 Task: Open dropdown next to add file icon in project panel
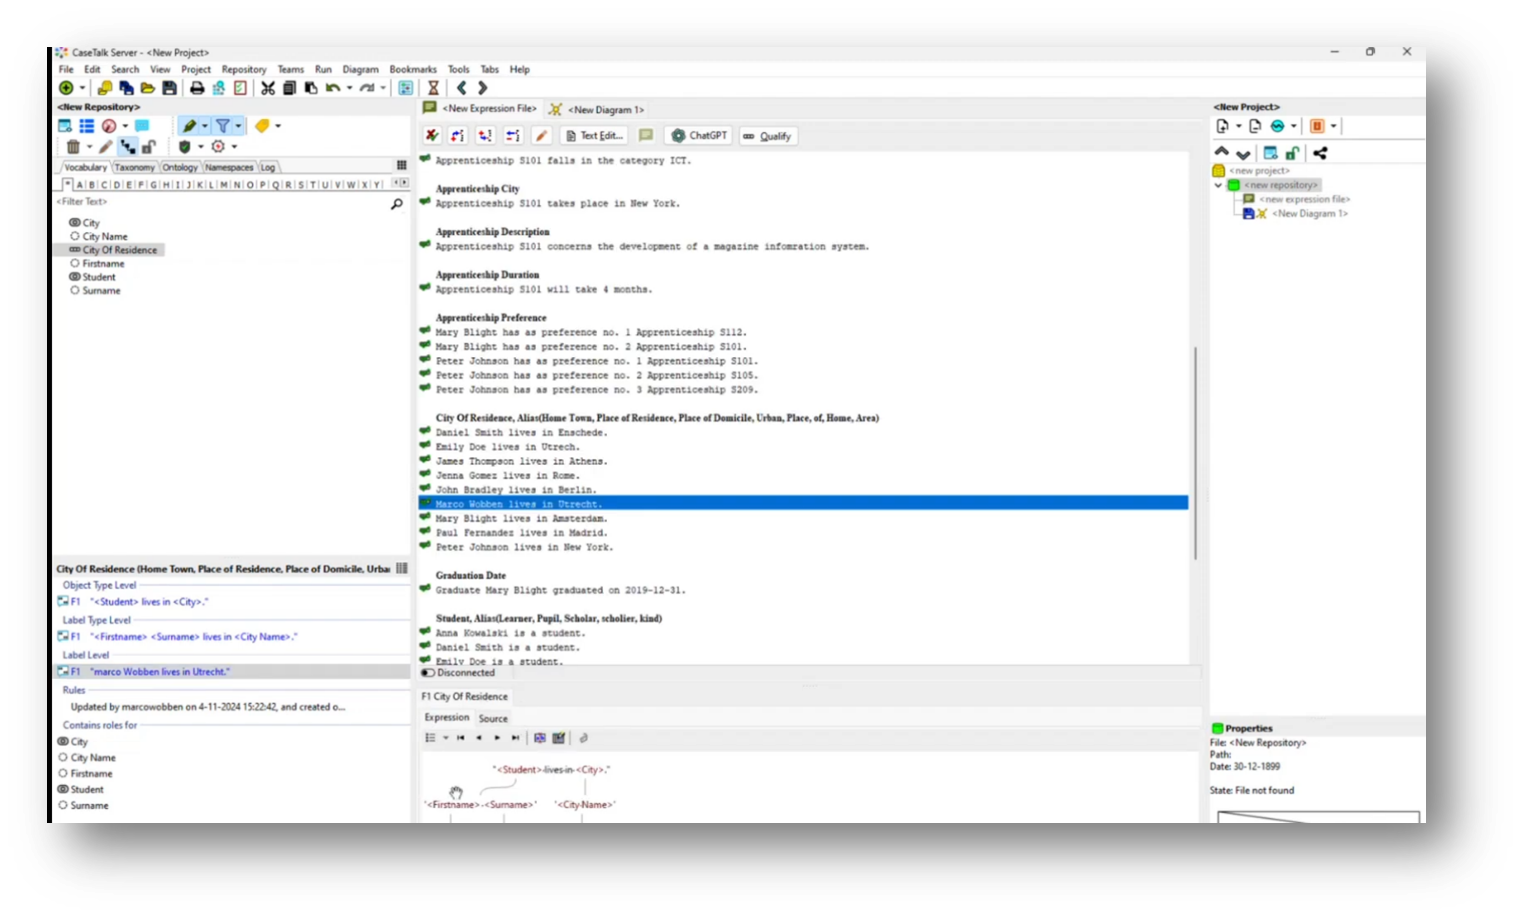pos(1238,126)
